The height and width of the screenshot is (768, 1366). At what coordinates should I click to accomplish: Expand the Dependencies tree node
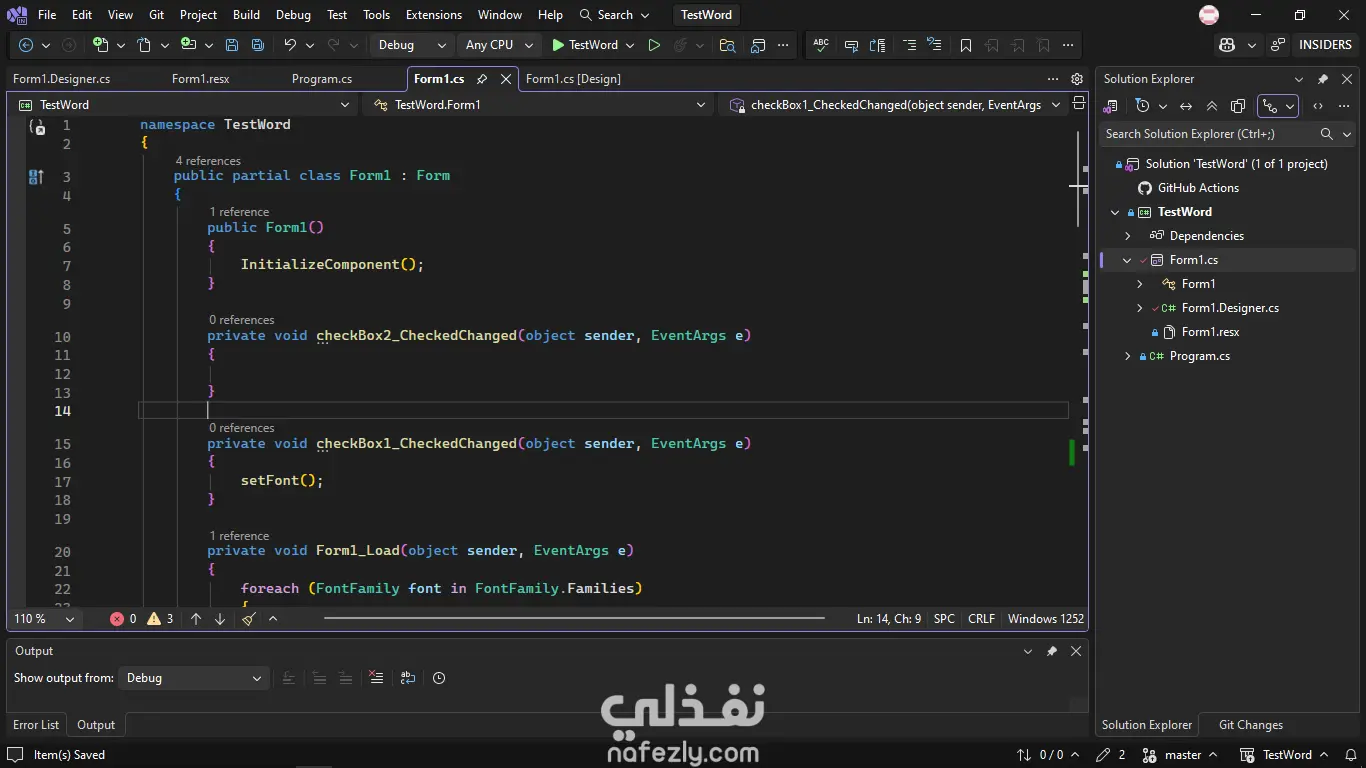(x=1128, y=236)
